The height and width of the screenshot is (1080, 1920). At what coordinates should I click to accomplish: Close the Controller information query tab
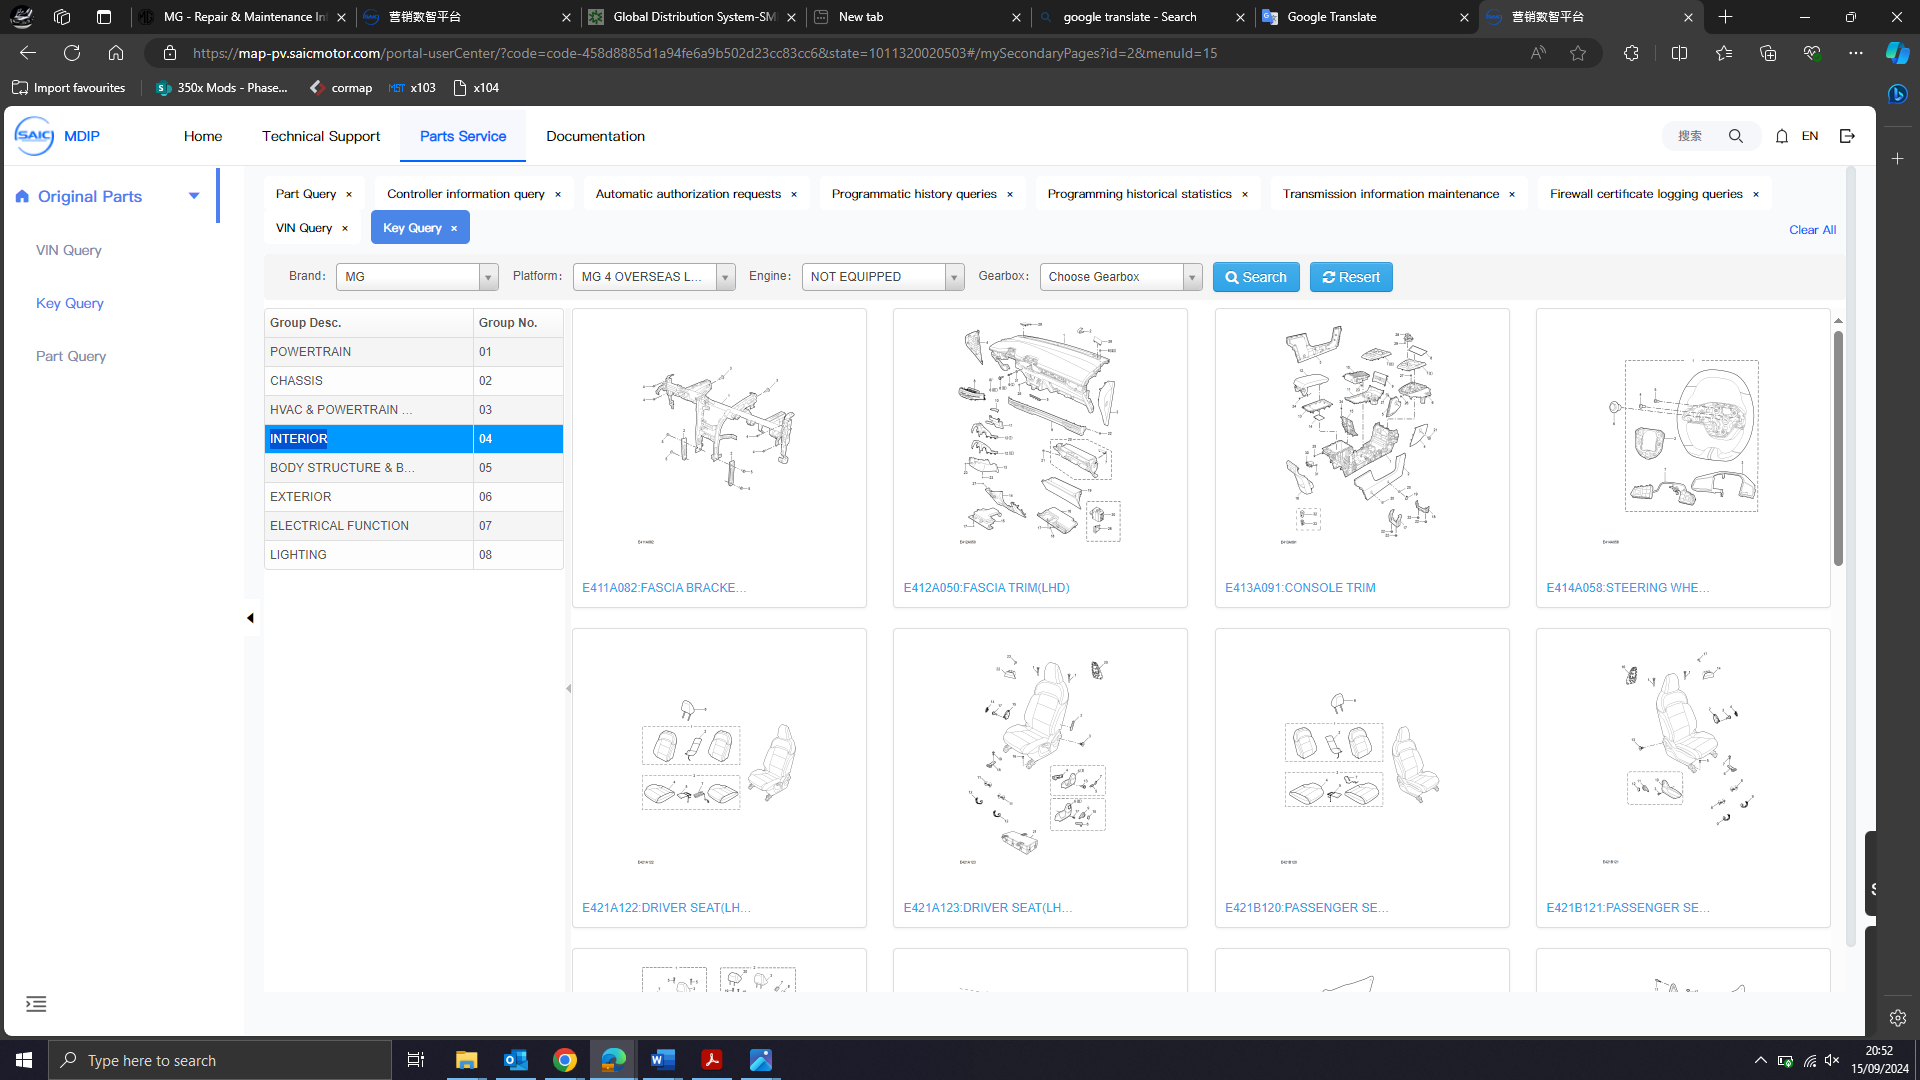click(558, 194)
